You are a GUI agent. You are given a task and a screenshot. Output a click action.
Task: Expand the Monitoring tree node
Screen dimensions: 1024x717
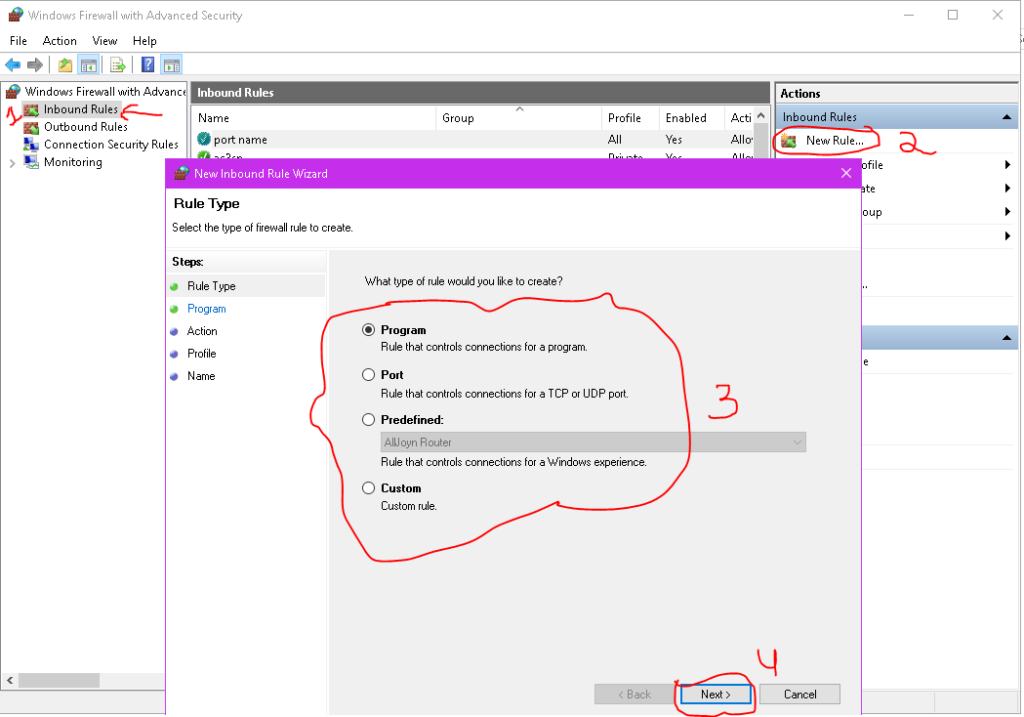12,163
